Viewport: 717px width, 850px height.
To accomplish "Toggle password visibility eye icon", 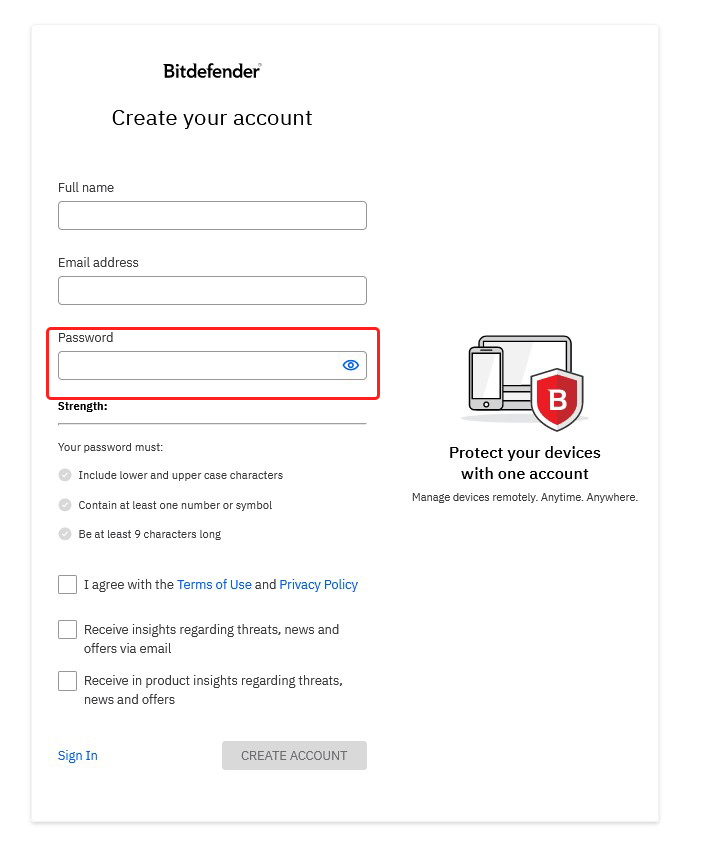I will [351, 365].
